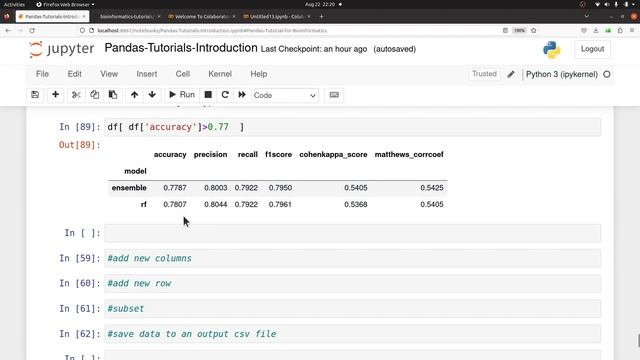The width and height of the screenshot is (640, 360).
Task: Rename notebook title Pandas-Tutorials-Introduction
Action: [x=181, y=48]
